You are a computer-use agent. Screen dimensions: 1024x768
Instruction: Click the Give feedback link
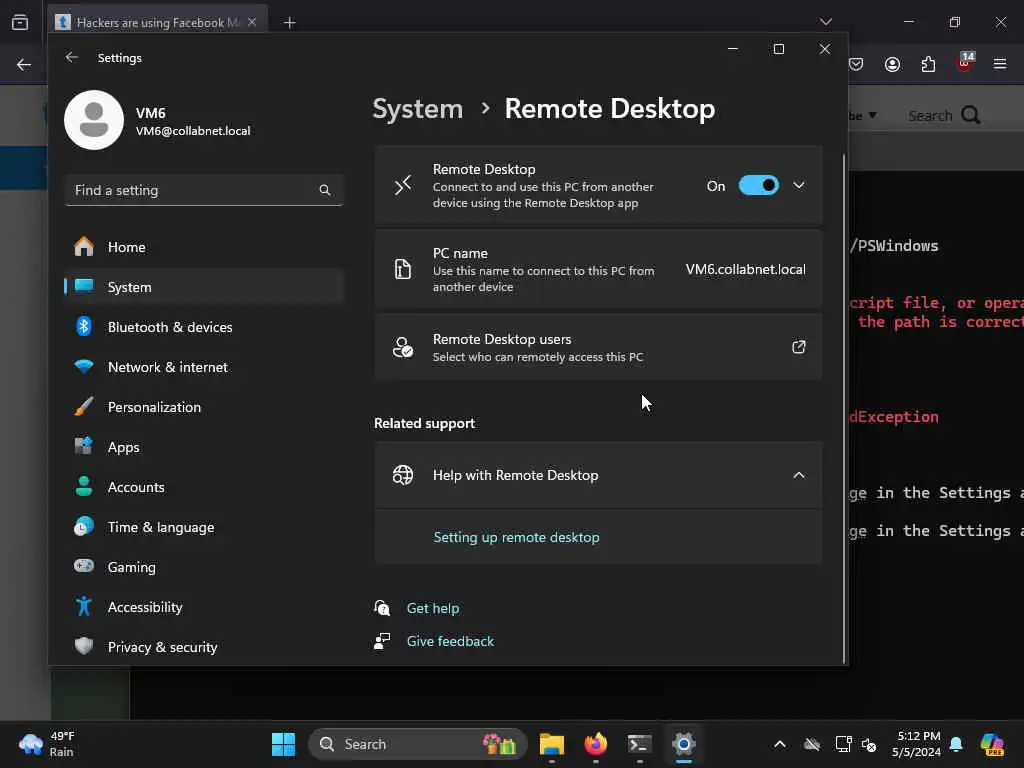click(x=450, y=641)
